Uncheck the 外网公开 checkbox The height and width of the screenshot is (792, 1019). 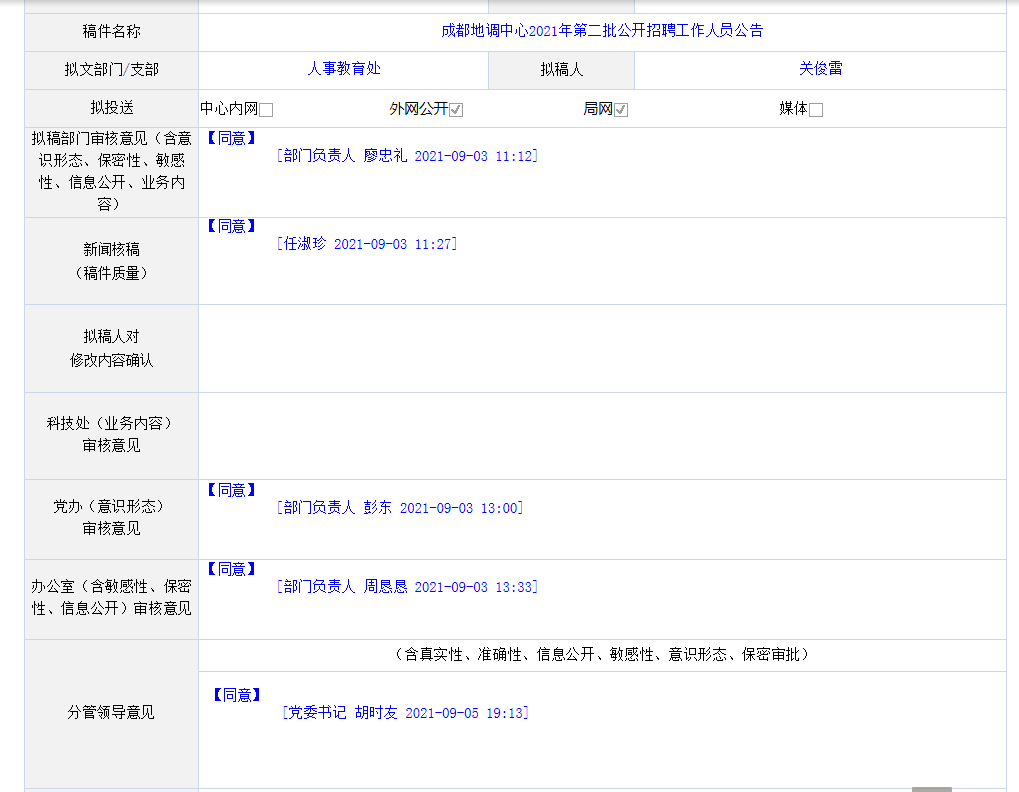tap(456, 110)
